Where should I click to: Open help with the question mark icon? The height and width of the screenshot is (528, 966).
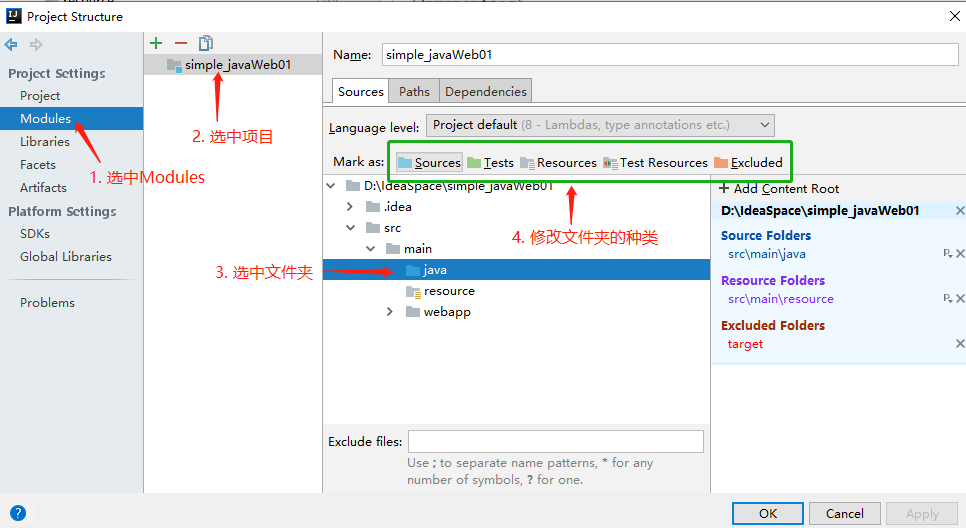point(18,513)
